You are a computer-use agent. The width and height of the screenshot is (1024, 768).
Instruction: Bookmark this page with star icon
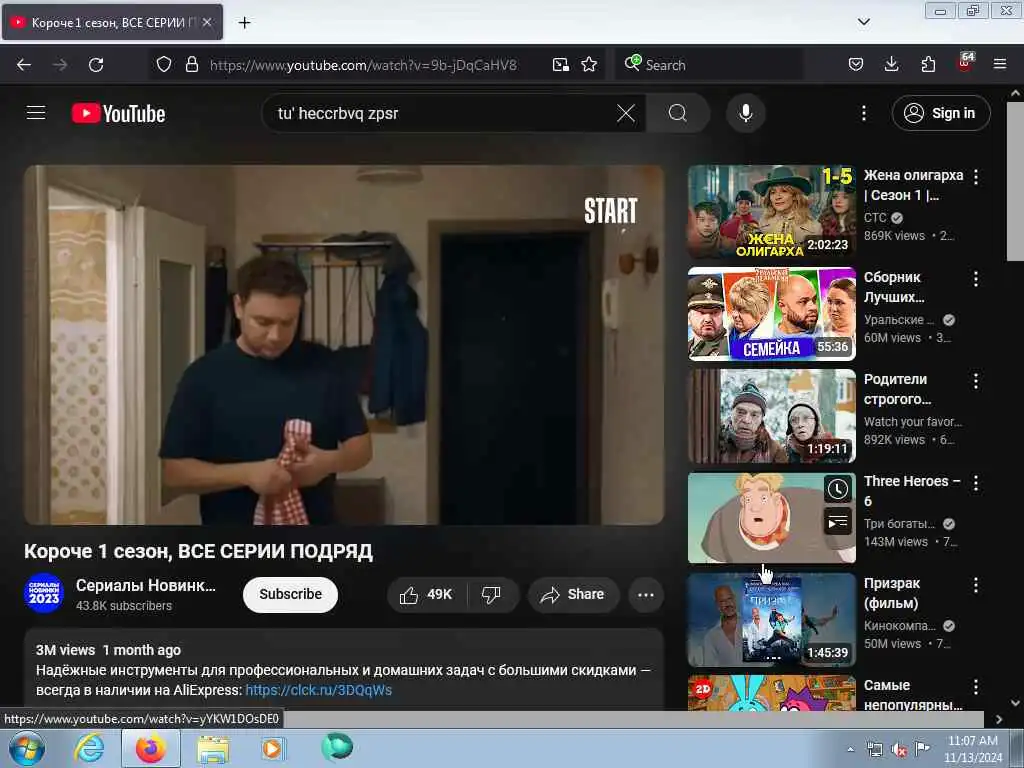589,65
